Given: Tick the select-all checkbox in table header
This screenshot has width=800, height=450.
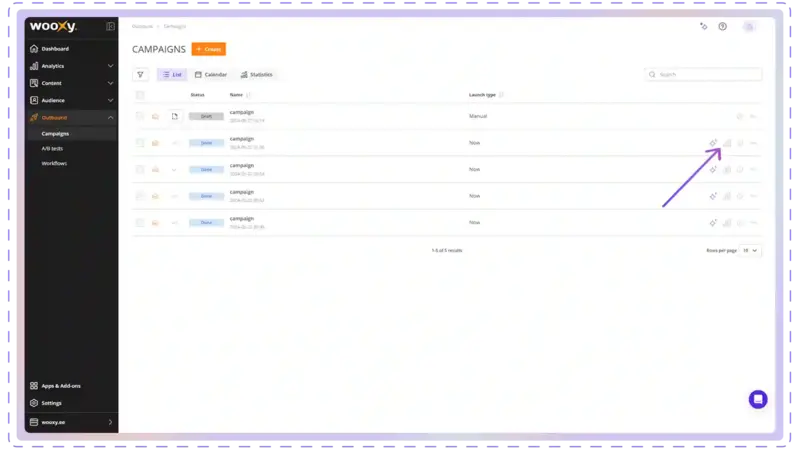Looking at the screenshot, I should pos(140,95).
